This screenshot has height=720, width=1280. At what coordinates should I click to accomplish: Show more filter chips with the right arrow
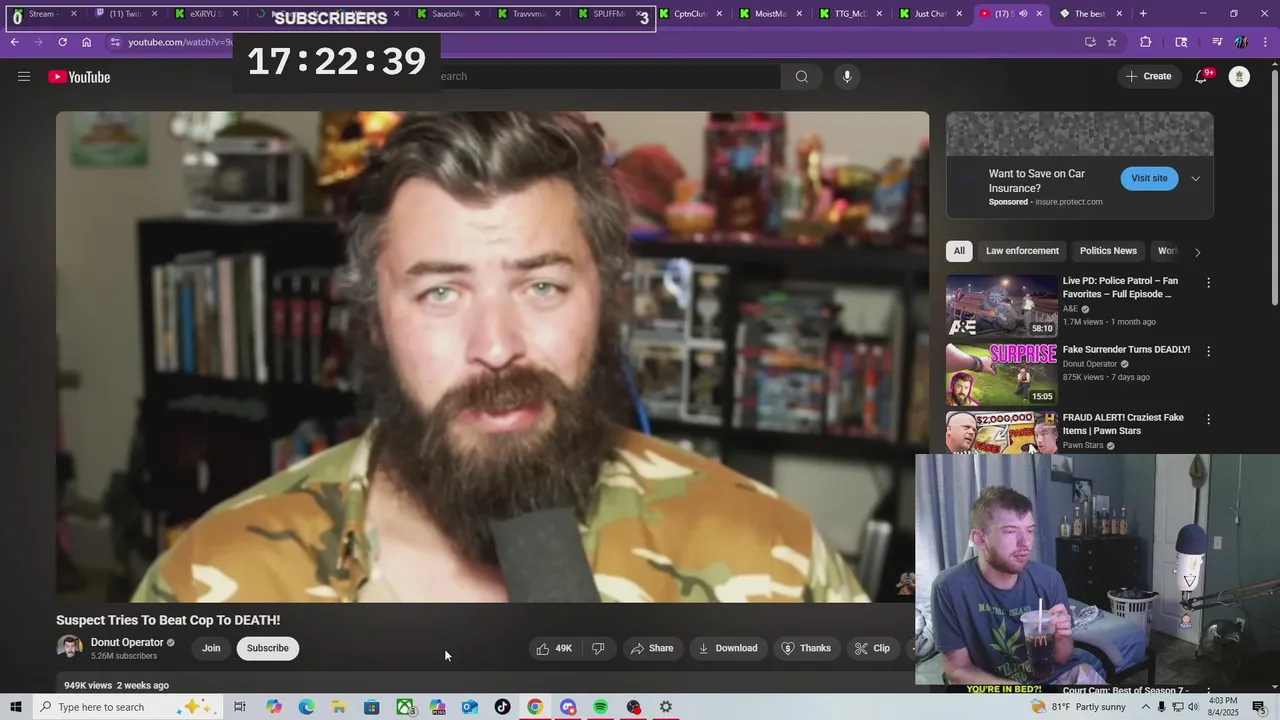[1197, 252]
